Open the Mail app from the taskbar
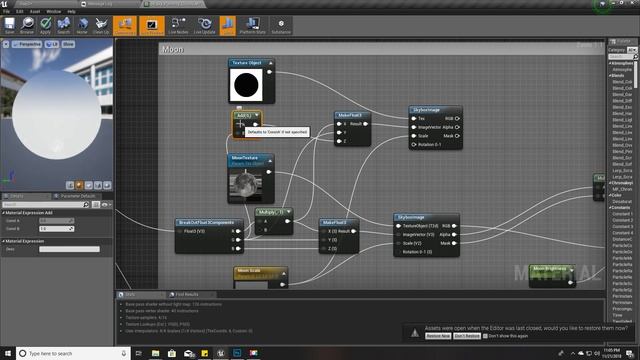 coord(189,353)
